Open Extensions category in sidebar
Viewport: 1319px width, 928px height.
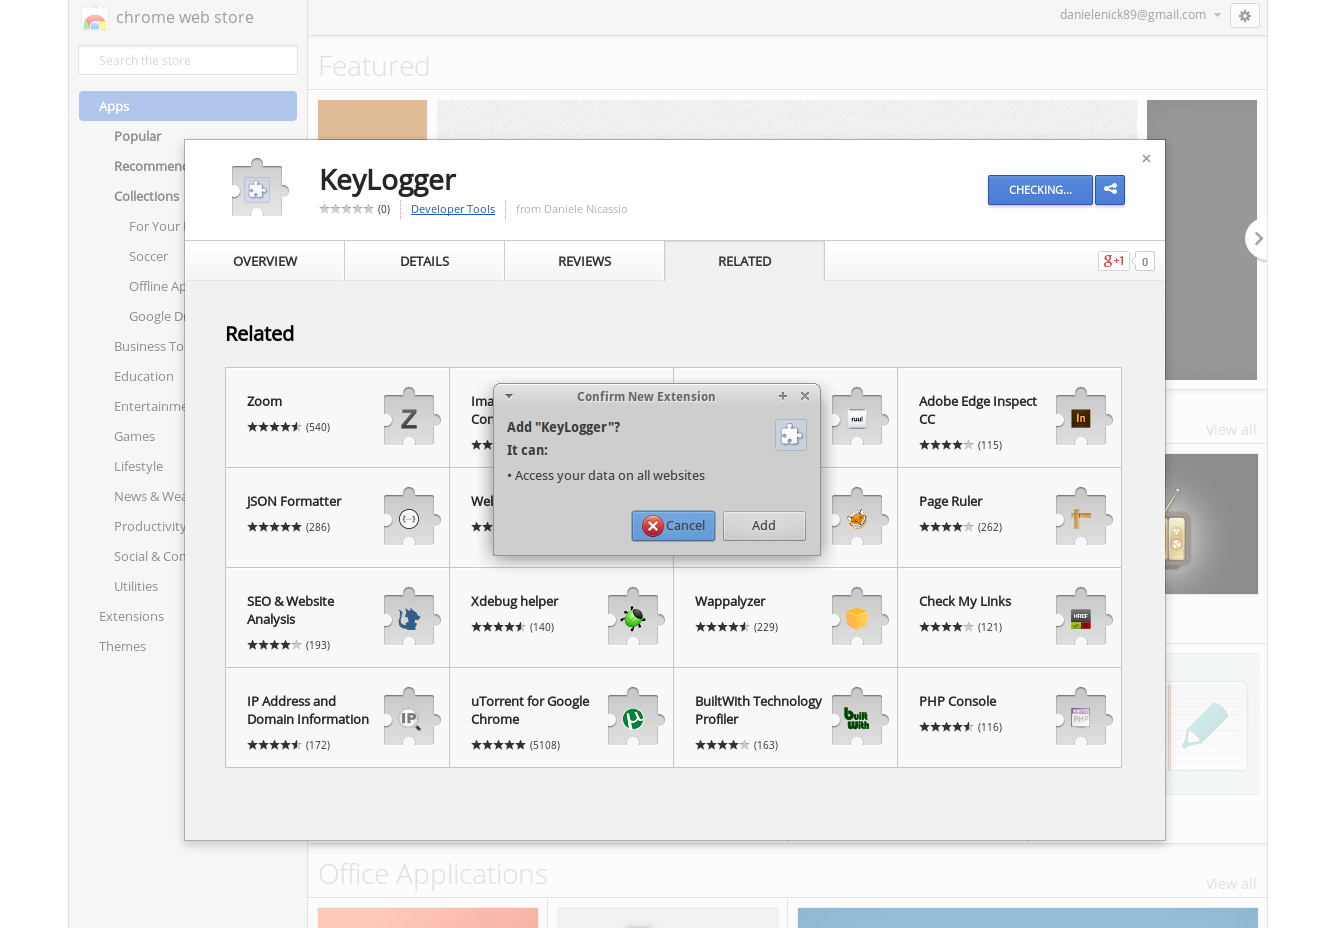point(131,616)
